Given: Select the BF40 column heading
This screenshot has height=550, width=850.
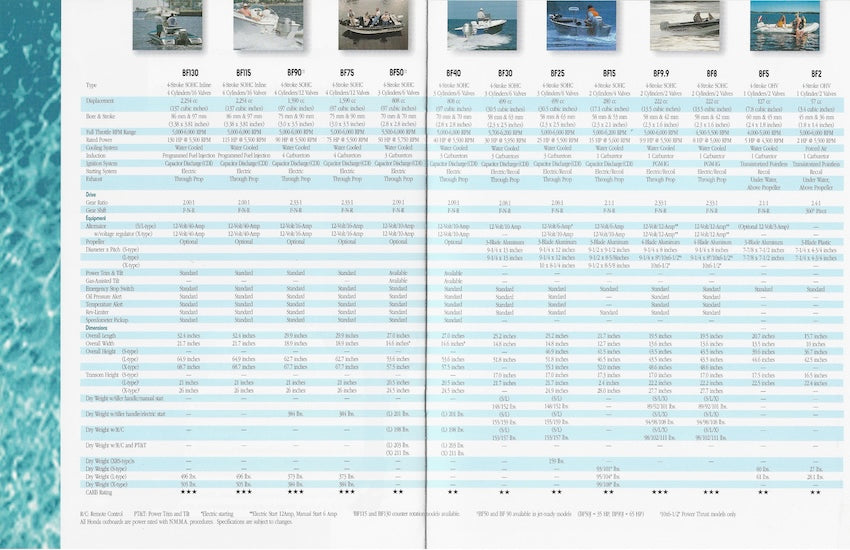Looking at the screenshot, I should [454, 73].
